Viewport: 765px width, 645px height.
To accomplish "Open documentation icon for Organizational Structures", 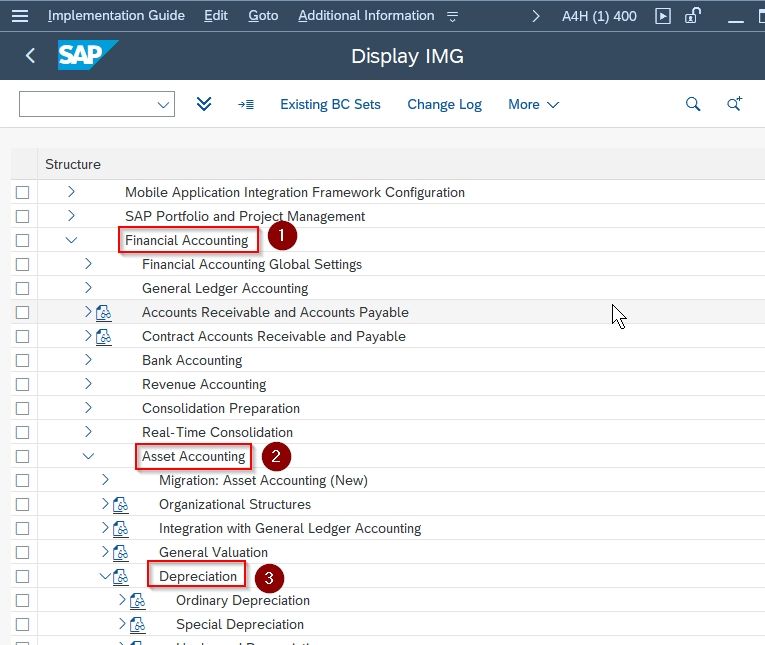I will tap(121, 504).
